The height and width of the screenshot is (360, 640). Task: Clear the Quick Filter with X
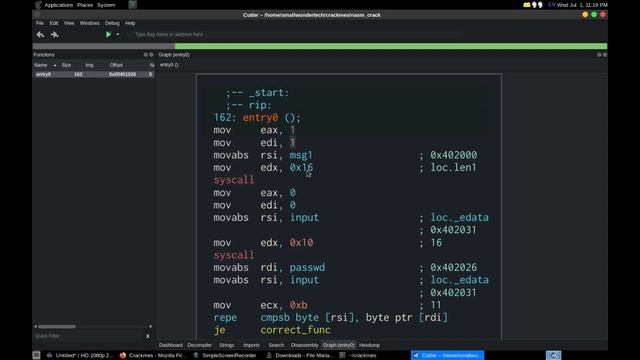click(x=148, y=336)
